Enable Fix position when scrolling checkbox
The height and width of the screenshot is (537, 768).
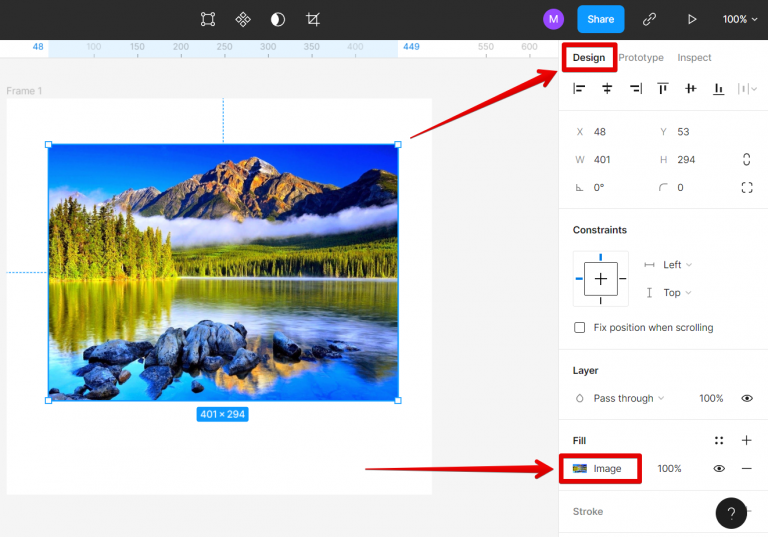580,328
